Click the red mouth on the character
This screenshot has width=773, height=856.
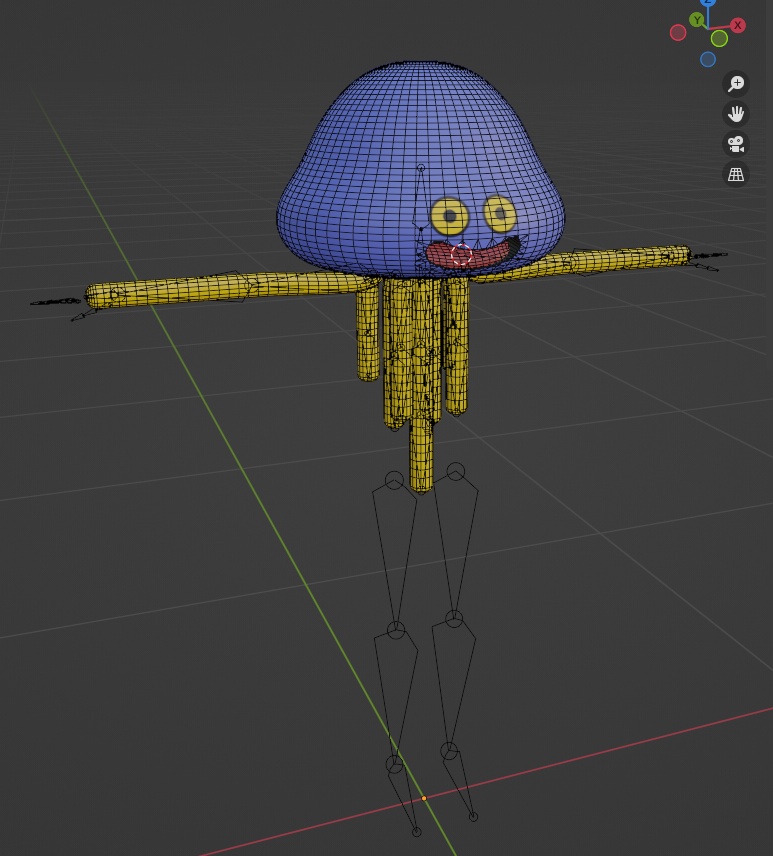click(475, 254)
